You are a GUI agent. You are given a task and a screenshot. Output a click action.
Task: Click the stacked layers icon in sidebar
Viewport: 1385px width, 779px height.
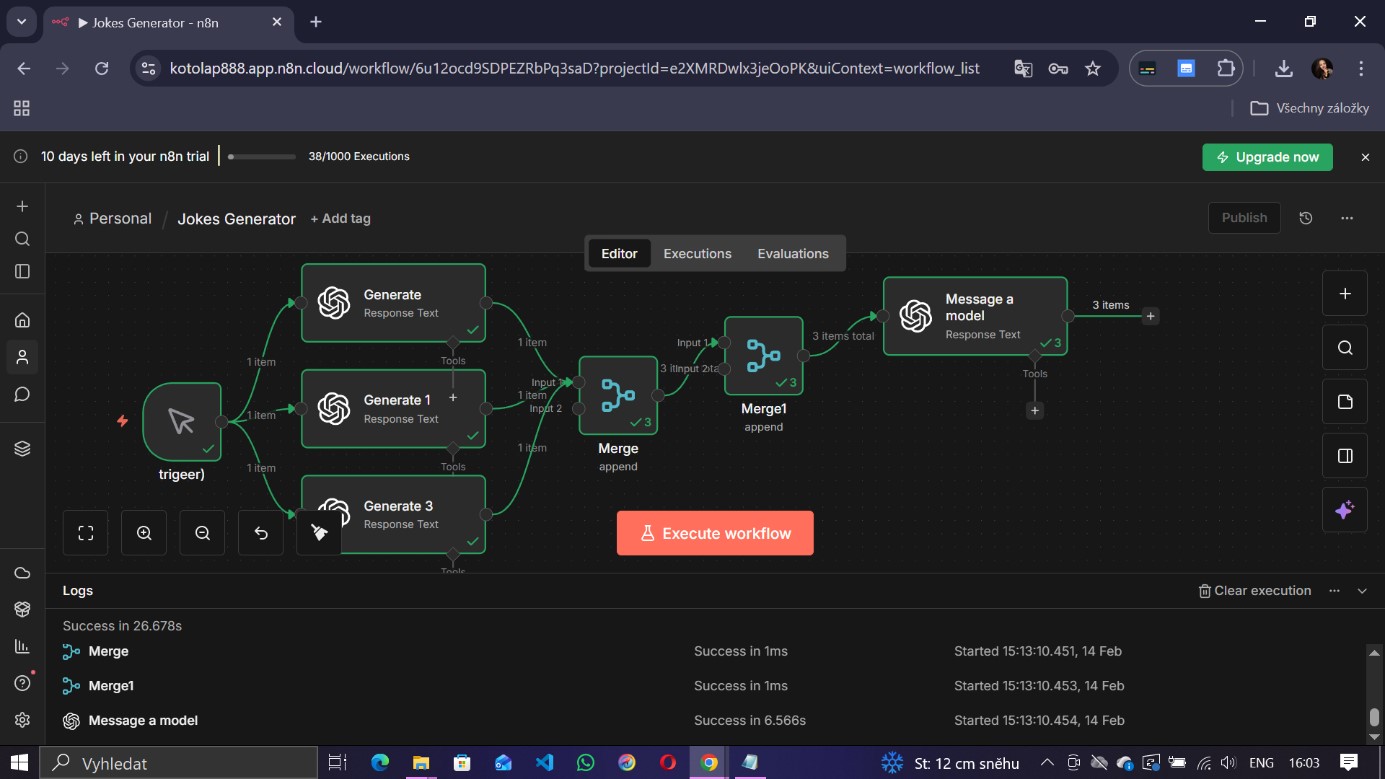[x=22, y=449]
